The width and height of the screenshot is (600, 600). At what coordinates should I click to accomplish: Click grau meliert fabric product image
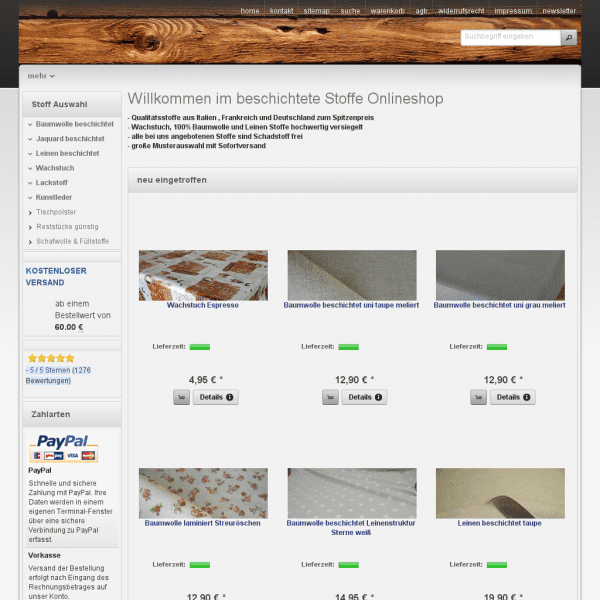500,275
